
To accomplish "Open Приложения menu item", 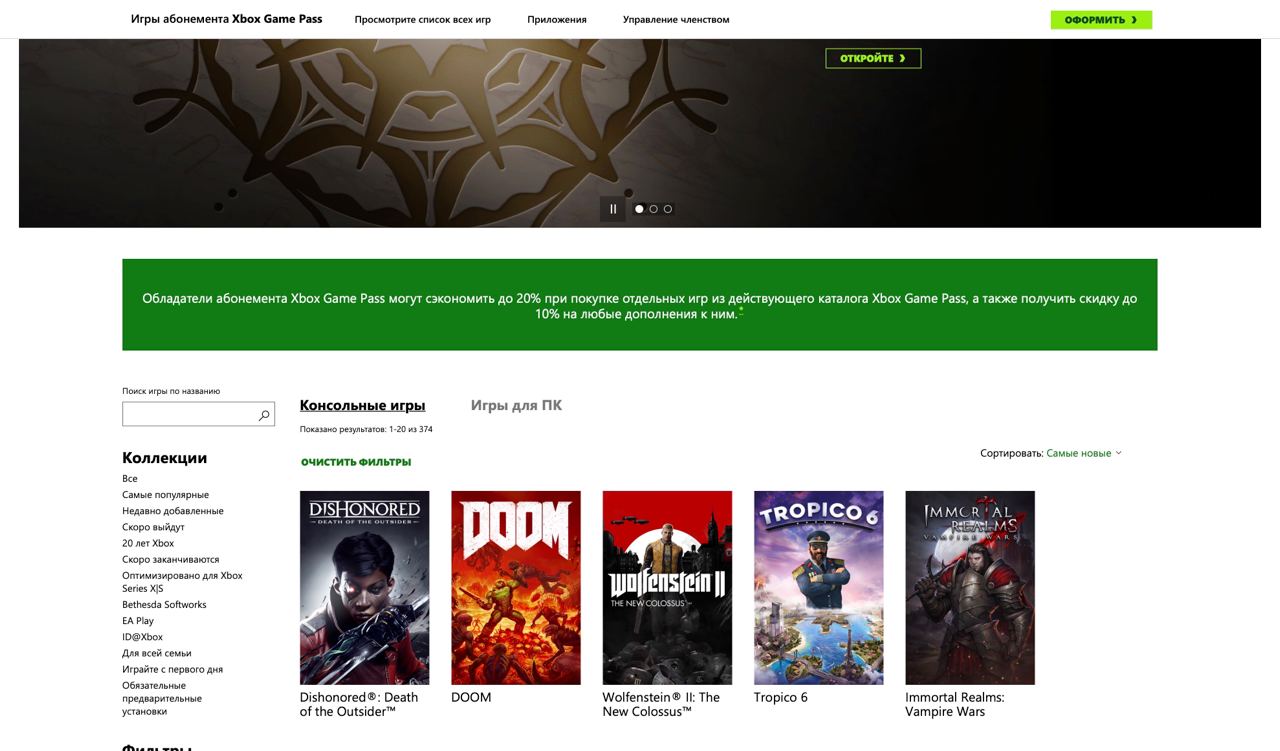I will [557, 19].
